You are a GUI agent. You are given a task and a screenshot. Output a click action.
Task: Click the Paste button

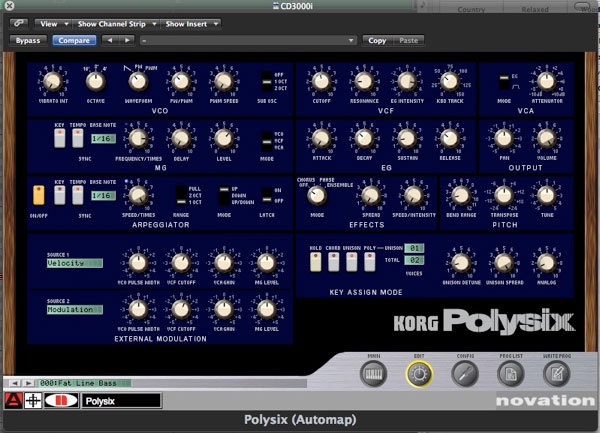coord(409,40)
